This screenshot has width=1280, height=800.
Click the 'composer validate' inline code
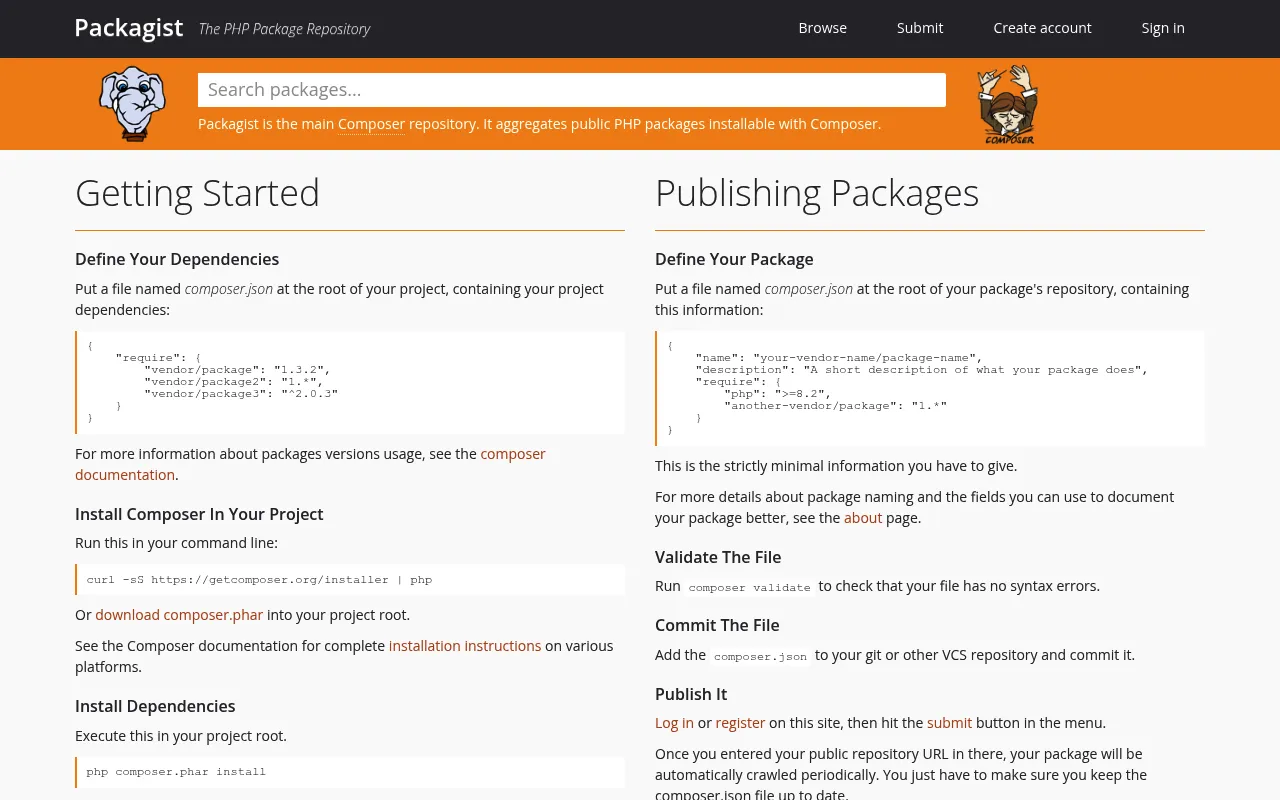(x=750, y=587)
